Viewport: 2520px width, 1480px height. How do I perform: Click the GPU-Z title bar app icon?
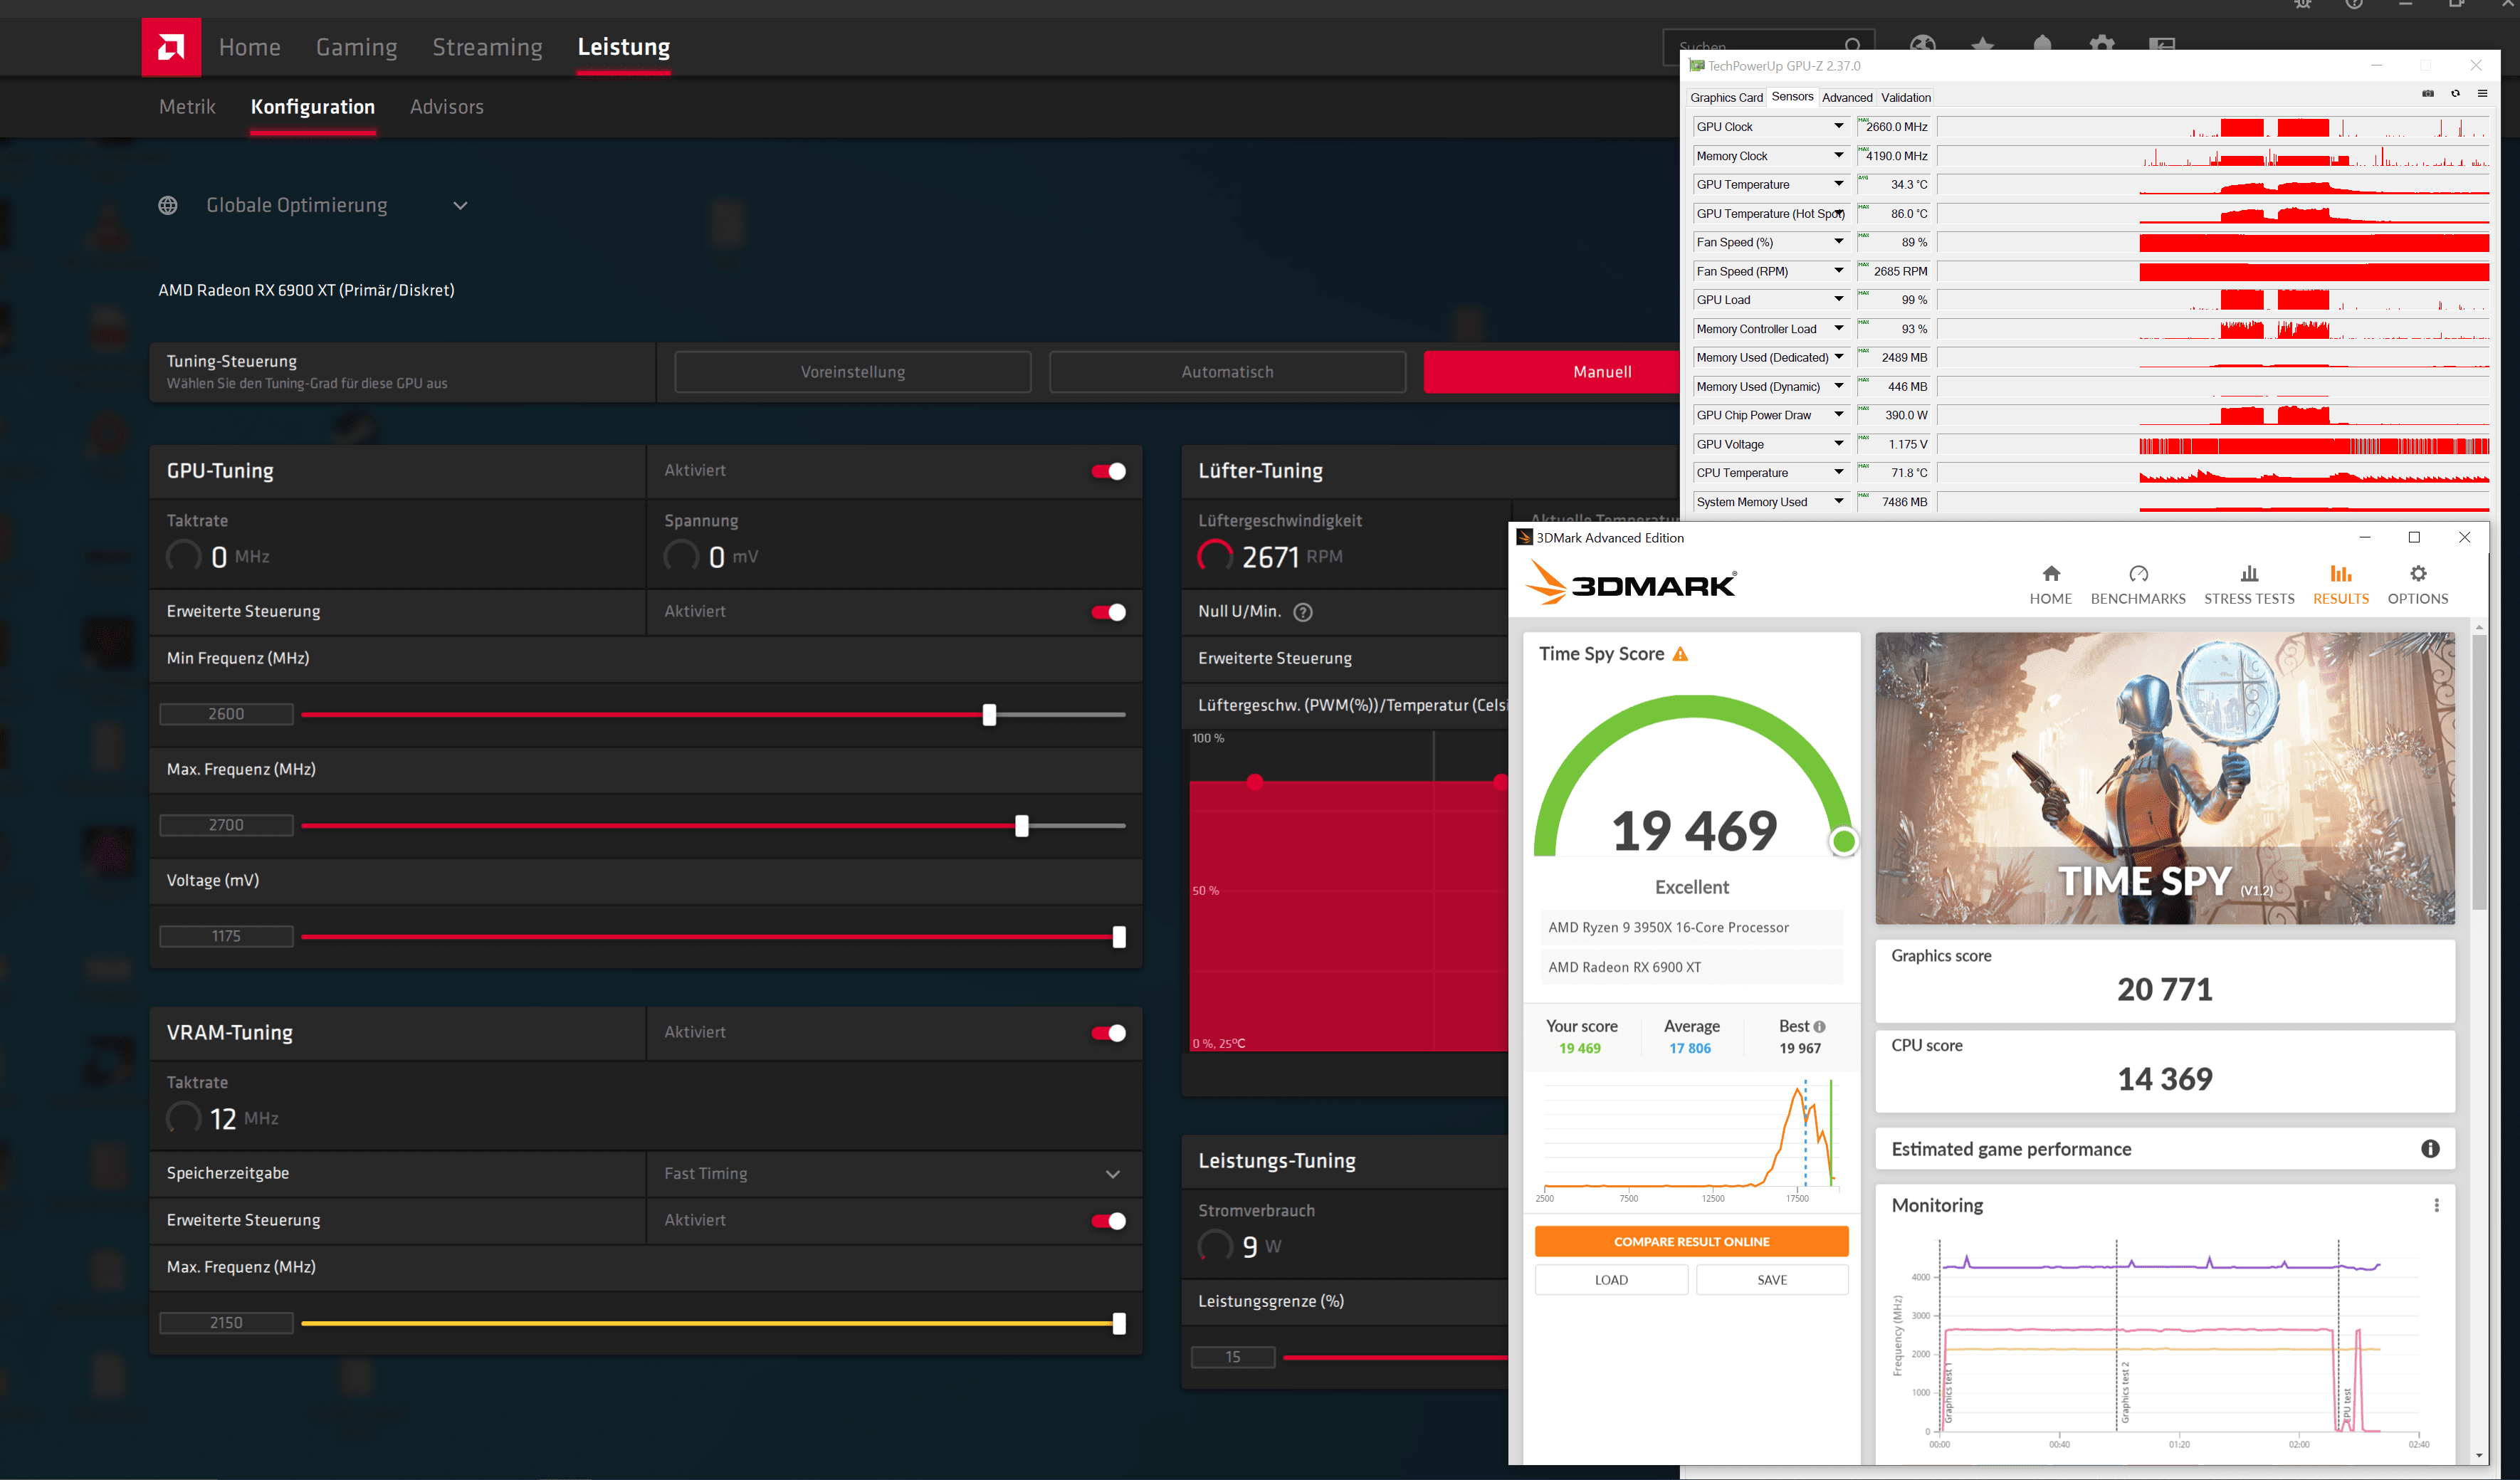pyautogui.click(x=1696, y=66)
